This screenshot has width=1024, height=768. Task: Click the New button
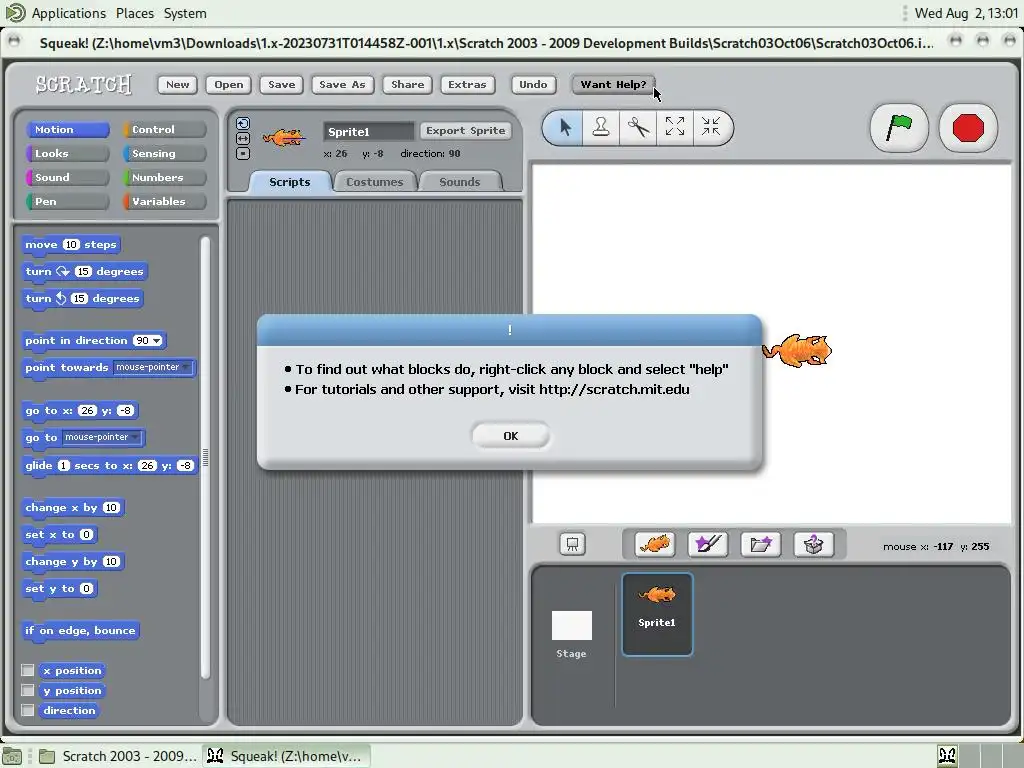point(177,84)
